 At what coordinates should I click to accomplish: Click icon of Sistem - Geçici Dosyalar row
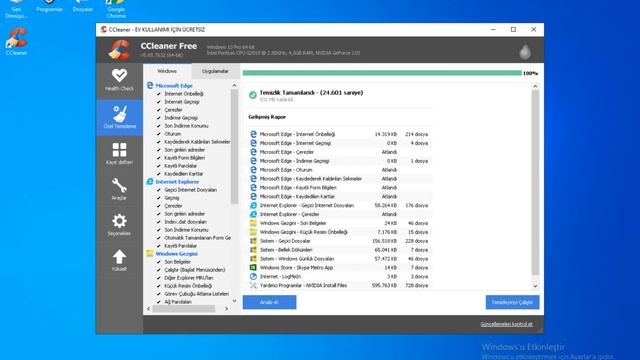(253, 241)
